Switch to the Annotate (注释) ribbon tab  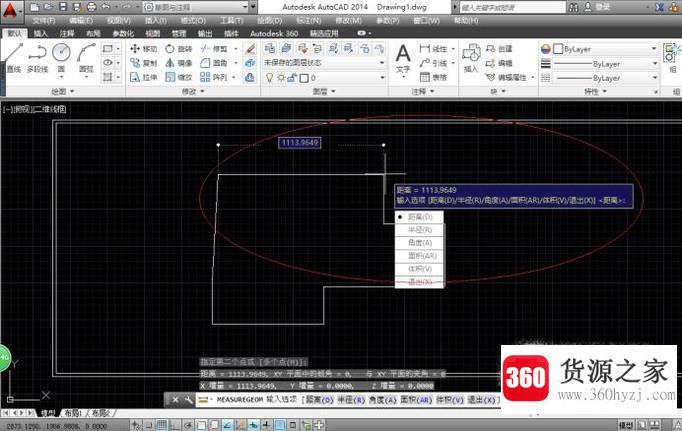pyautogui.click(x=67, y=33)
